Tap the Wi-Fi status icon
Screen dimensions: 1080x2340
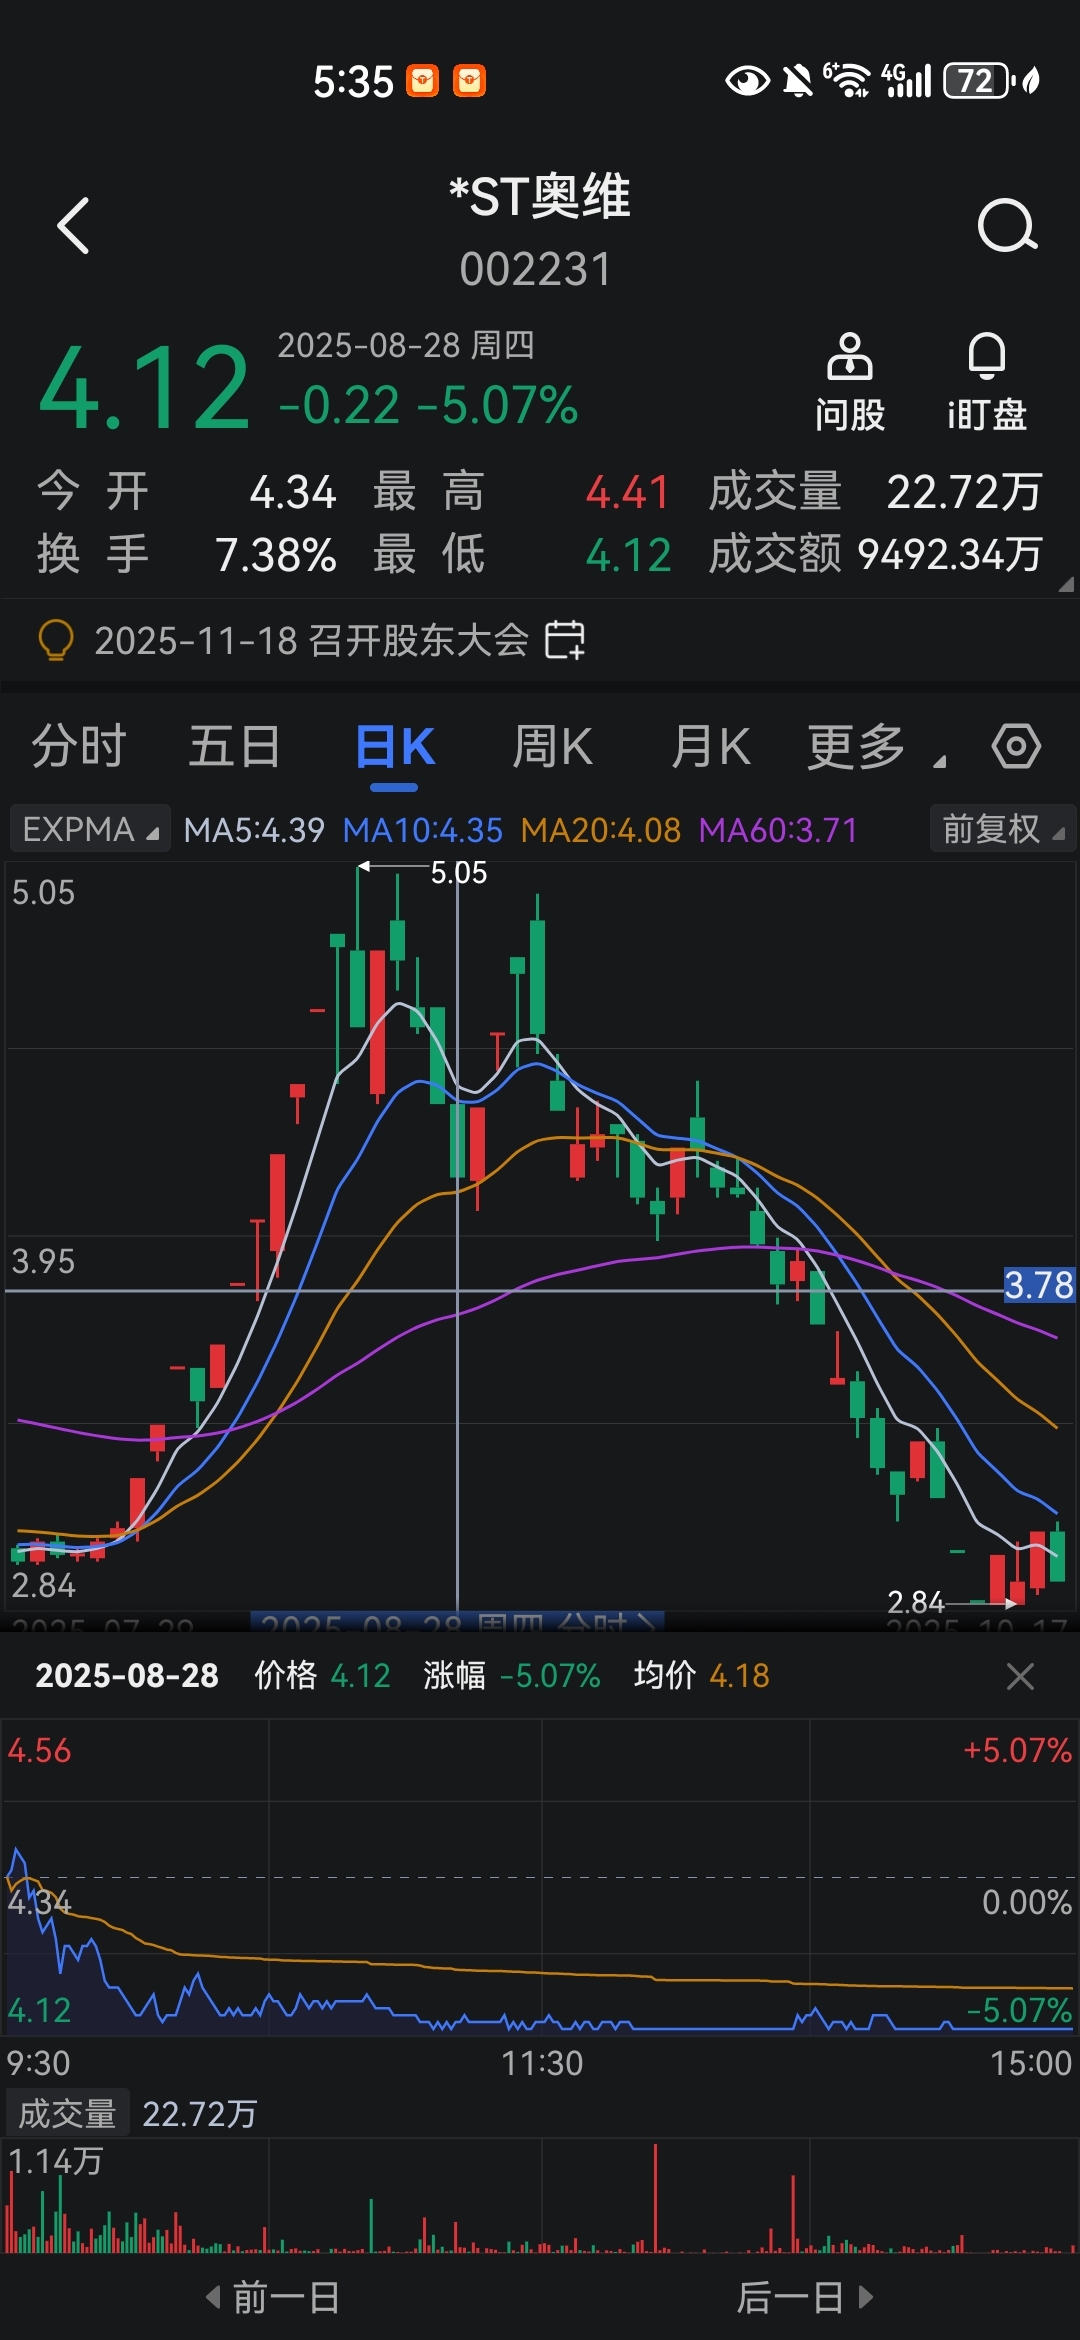[x=848, y=80]
